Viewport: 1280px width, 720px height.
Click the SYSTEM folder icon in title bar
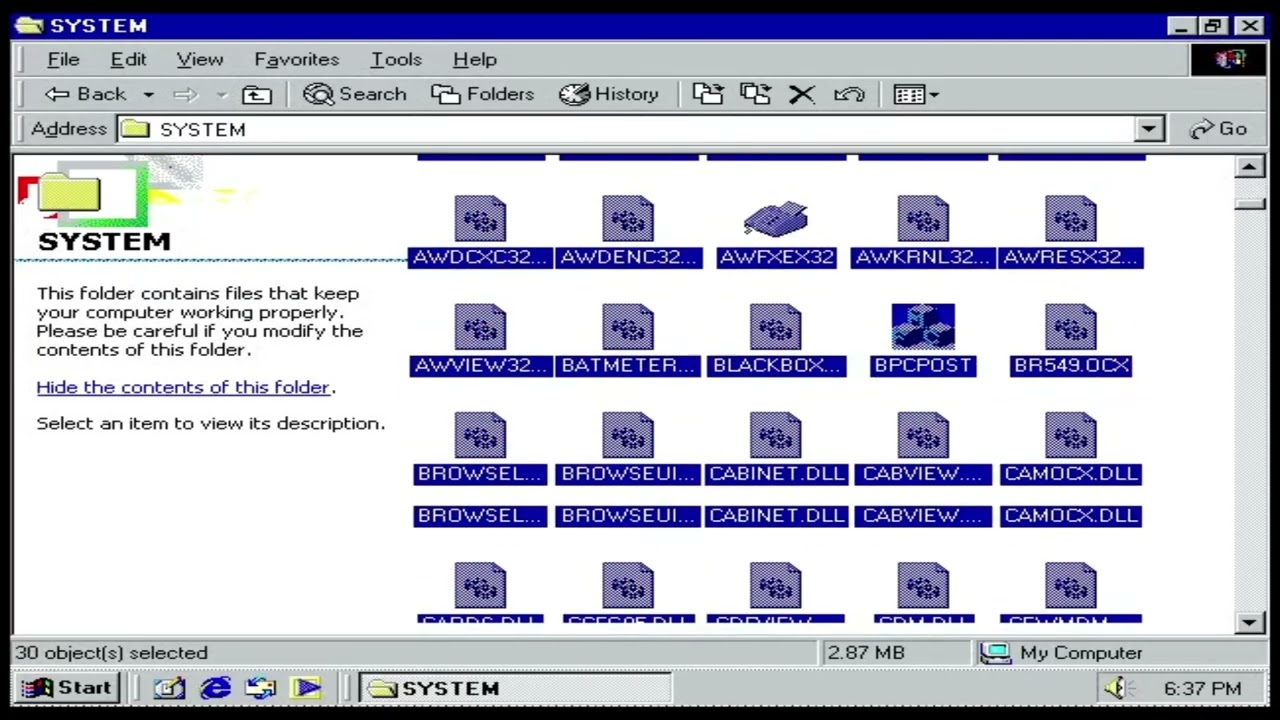pos(30,25)
